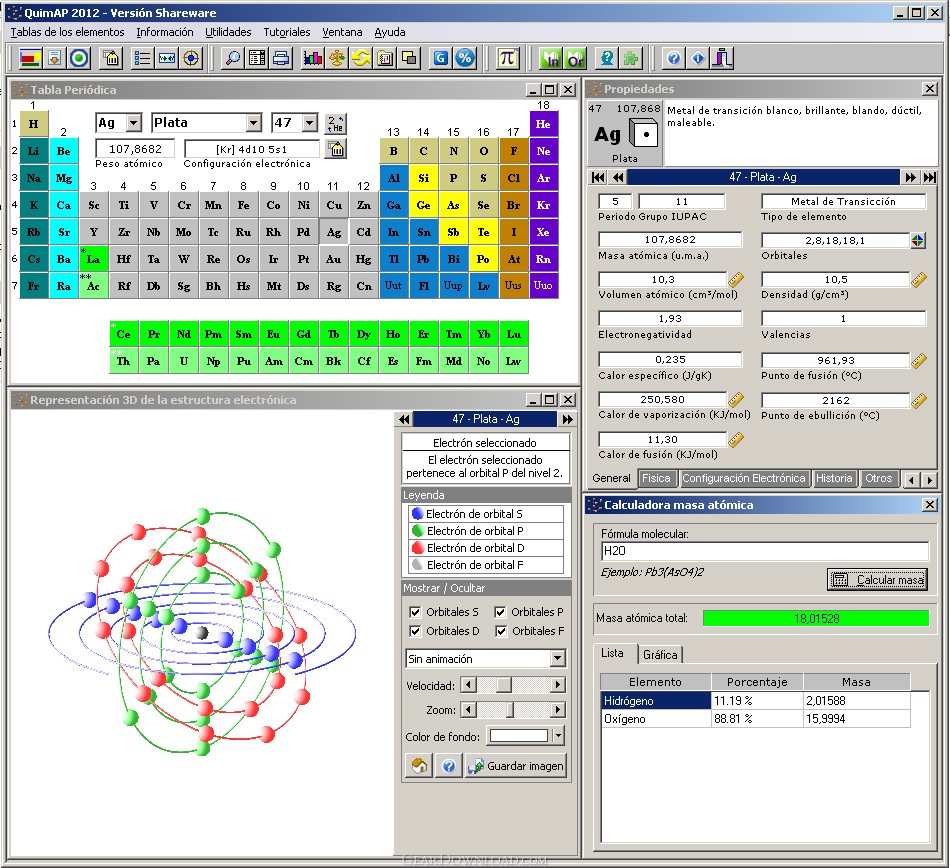Open the percentage calculator icon
950x868 pixels.
point(465,58)
